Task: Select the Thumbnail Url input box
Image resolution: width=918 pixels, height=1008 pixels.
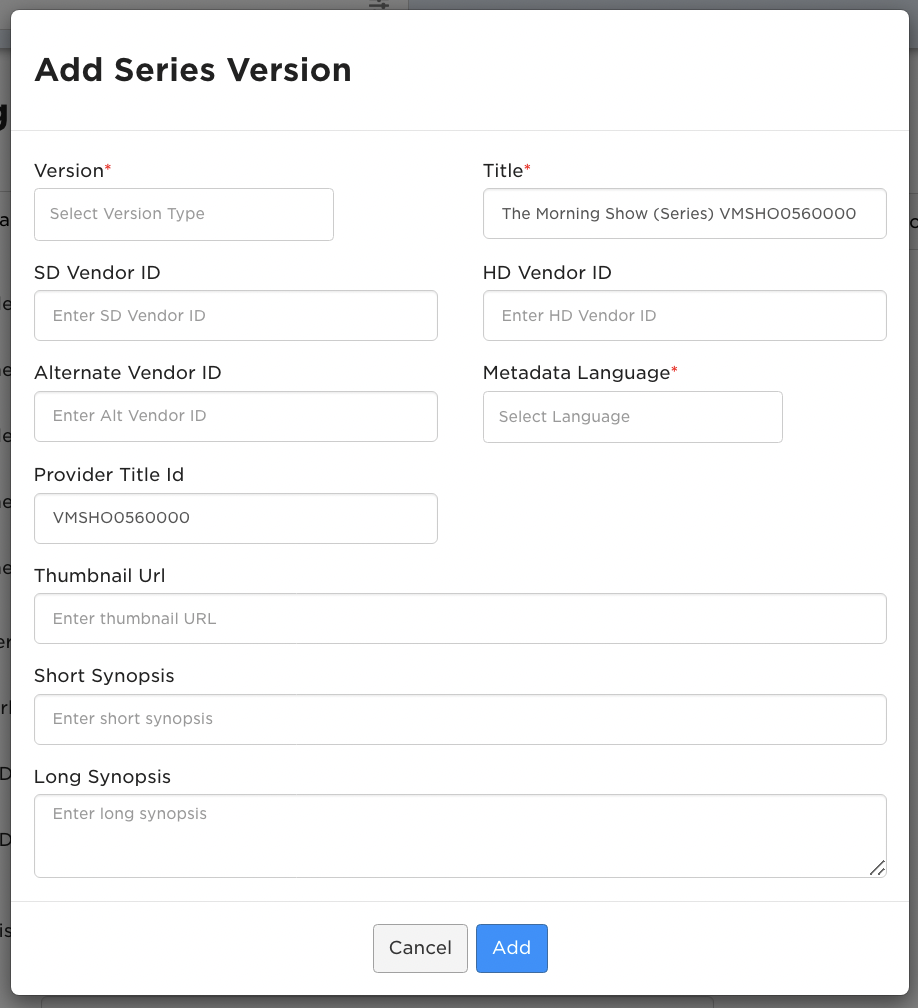Action: click(460, 618)
